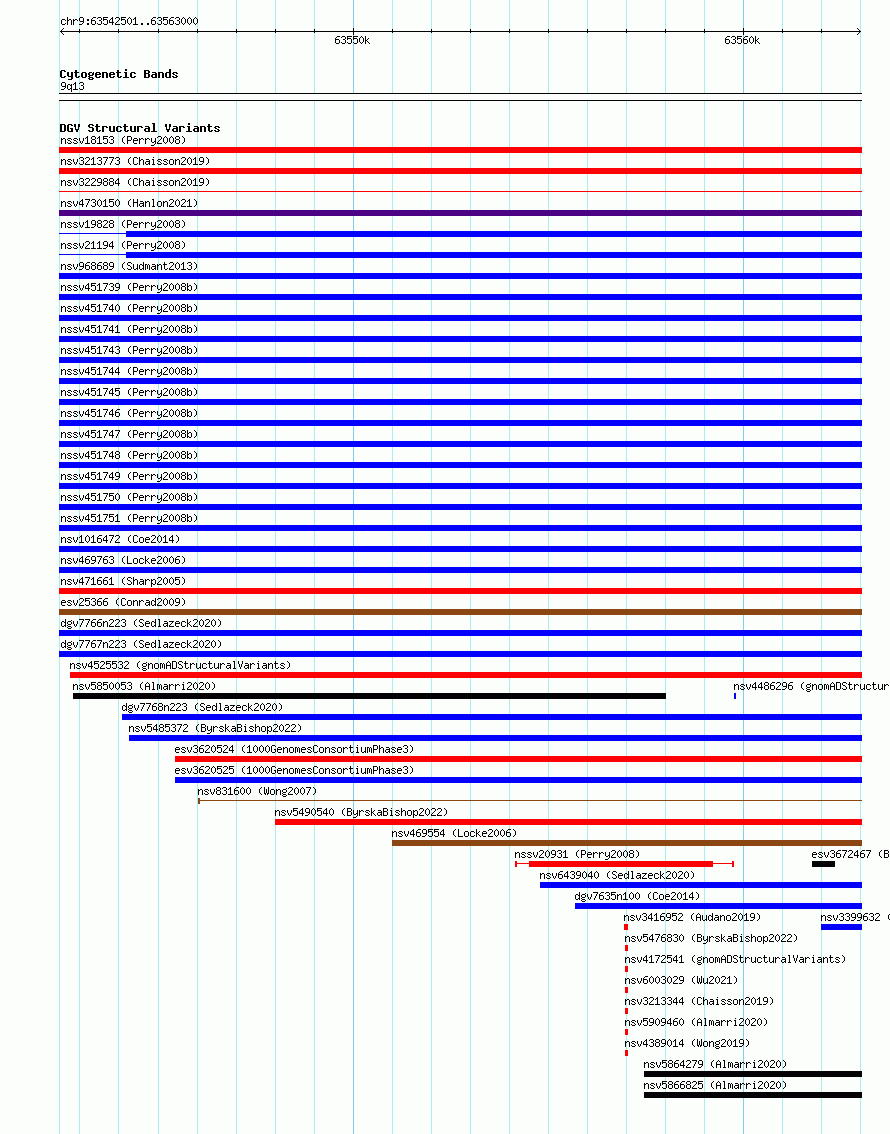The image size is (890, 1134).
Task: Click the blue nsv3399632 variant bar
Action: tap(842, 927)
